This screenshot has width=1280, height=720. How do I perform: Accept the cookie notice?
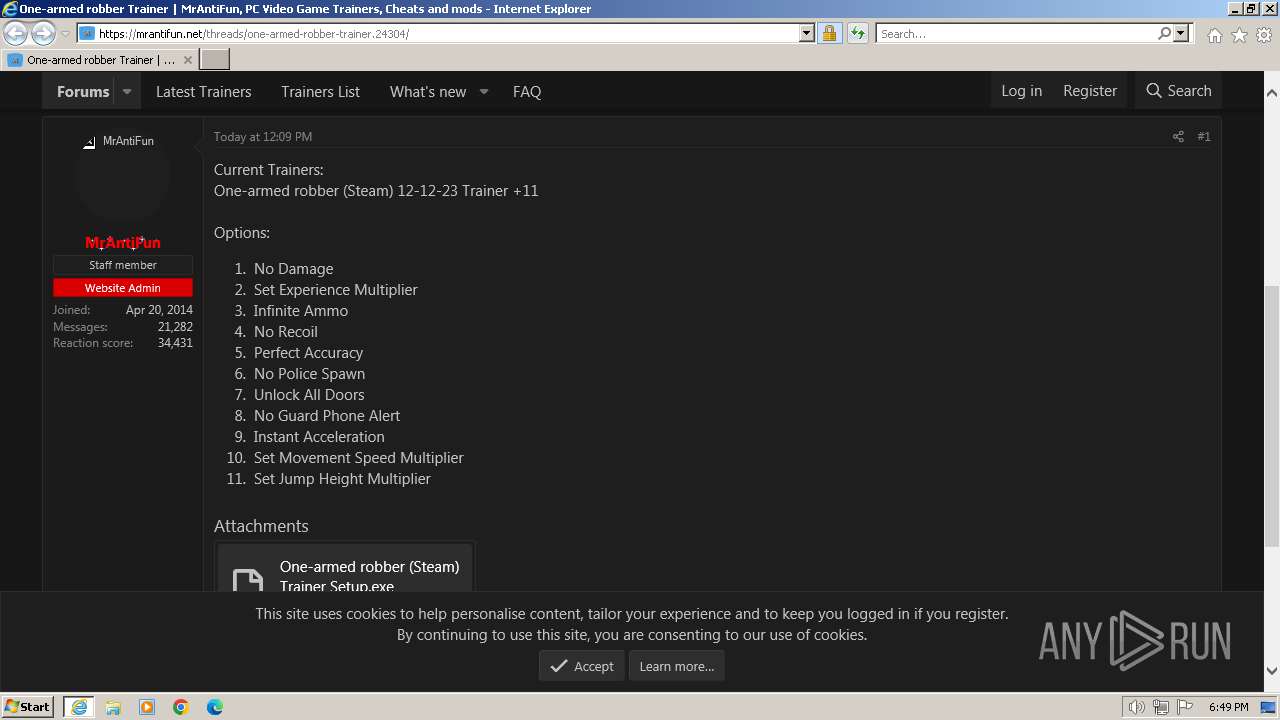582,666
